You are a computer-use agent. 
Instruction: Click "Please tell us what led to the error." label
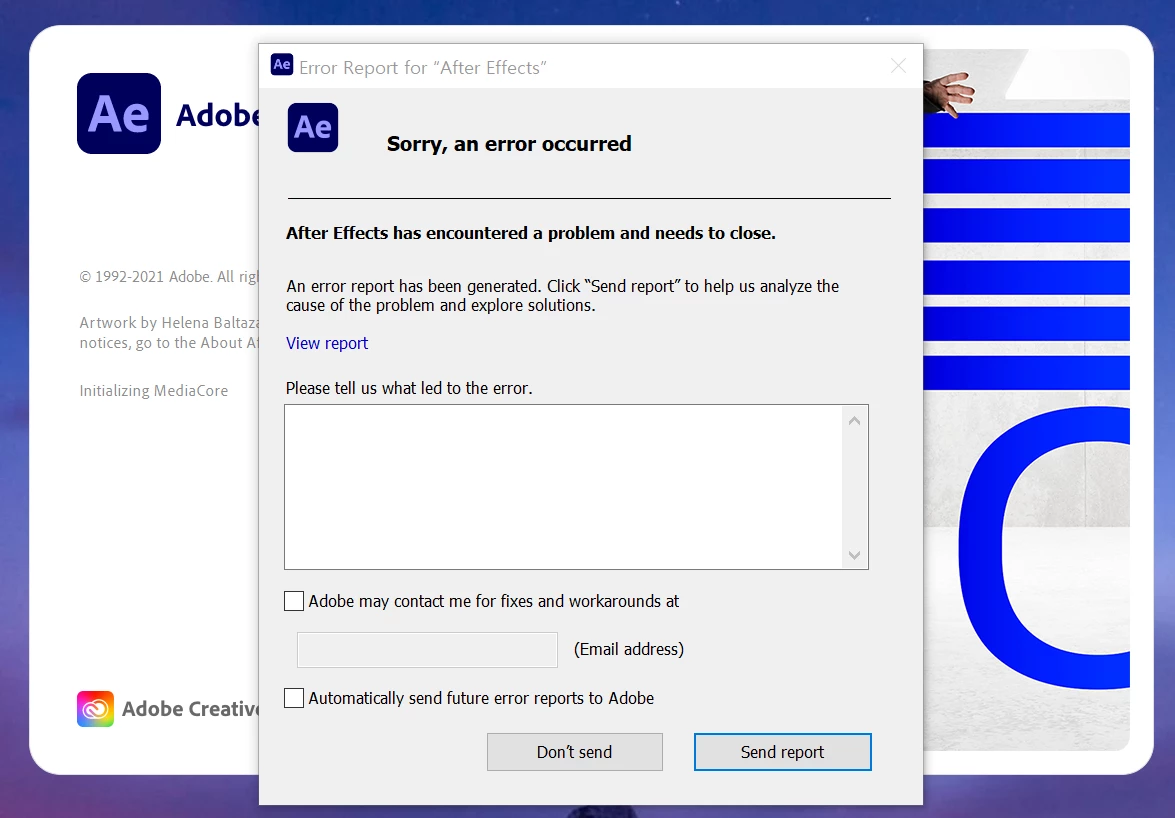(x=409, y=388)
